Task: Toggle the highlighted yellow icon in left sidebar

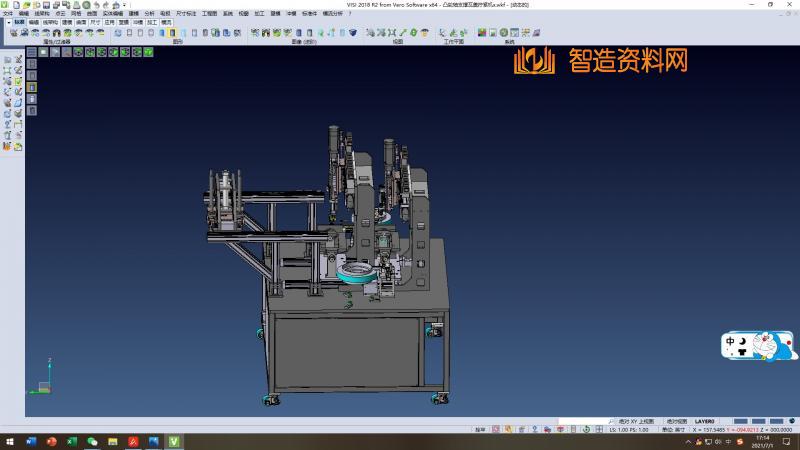Action: click(x=32, y=87)
